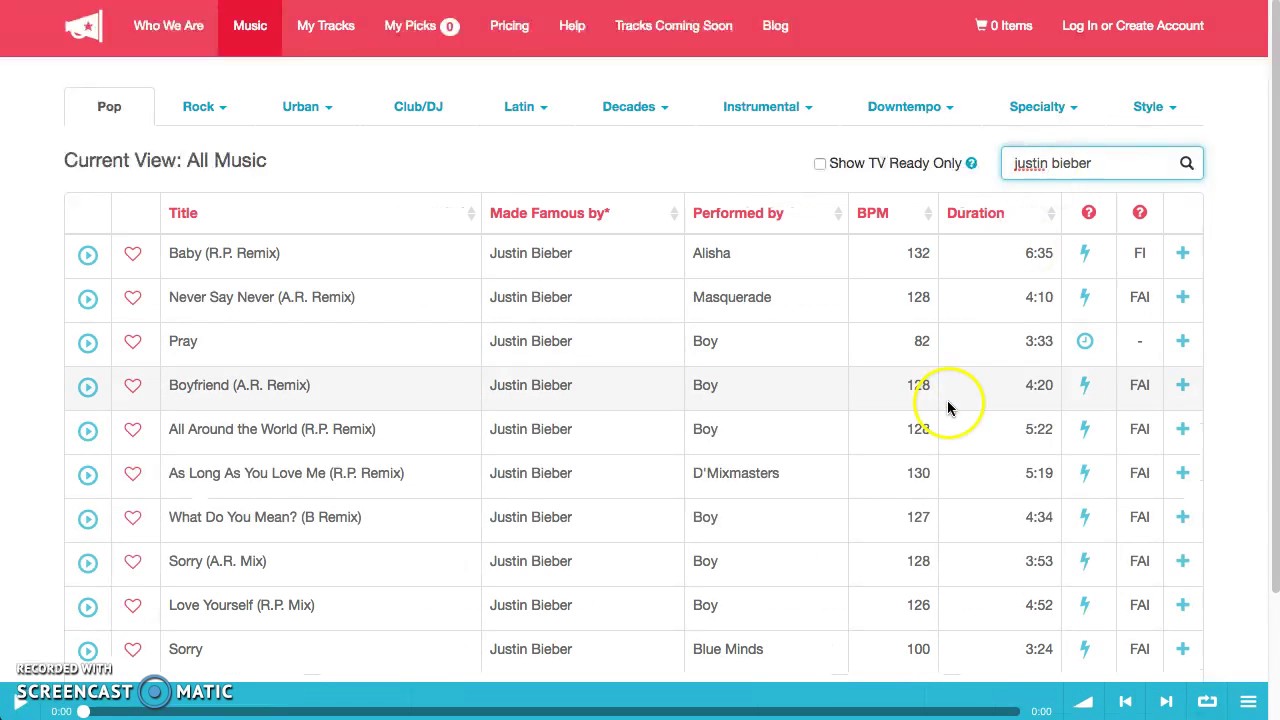
Task: Add Love Yourself (R.P. Mix) with plus
Action: coord(1183,605)
